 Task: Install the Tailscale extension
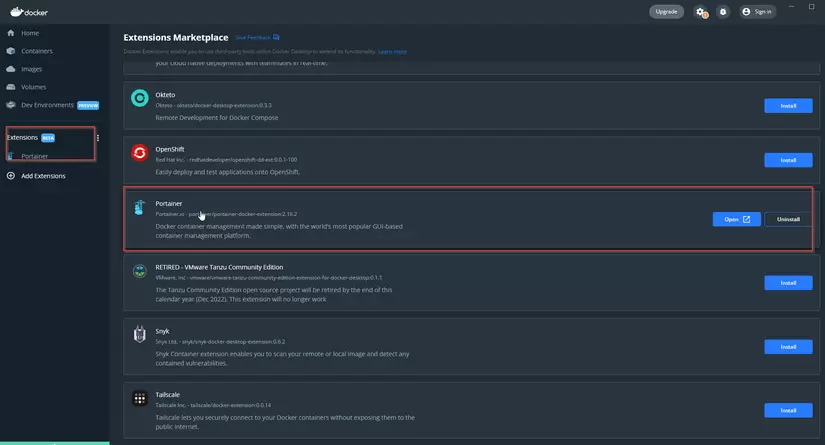point(788,410)
